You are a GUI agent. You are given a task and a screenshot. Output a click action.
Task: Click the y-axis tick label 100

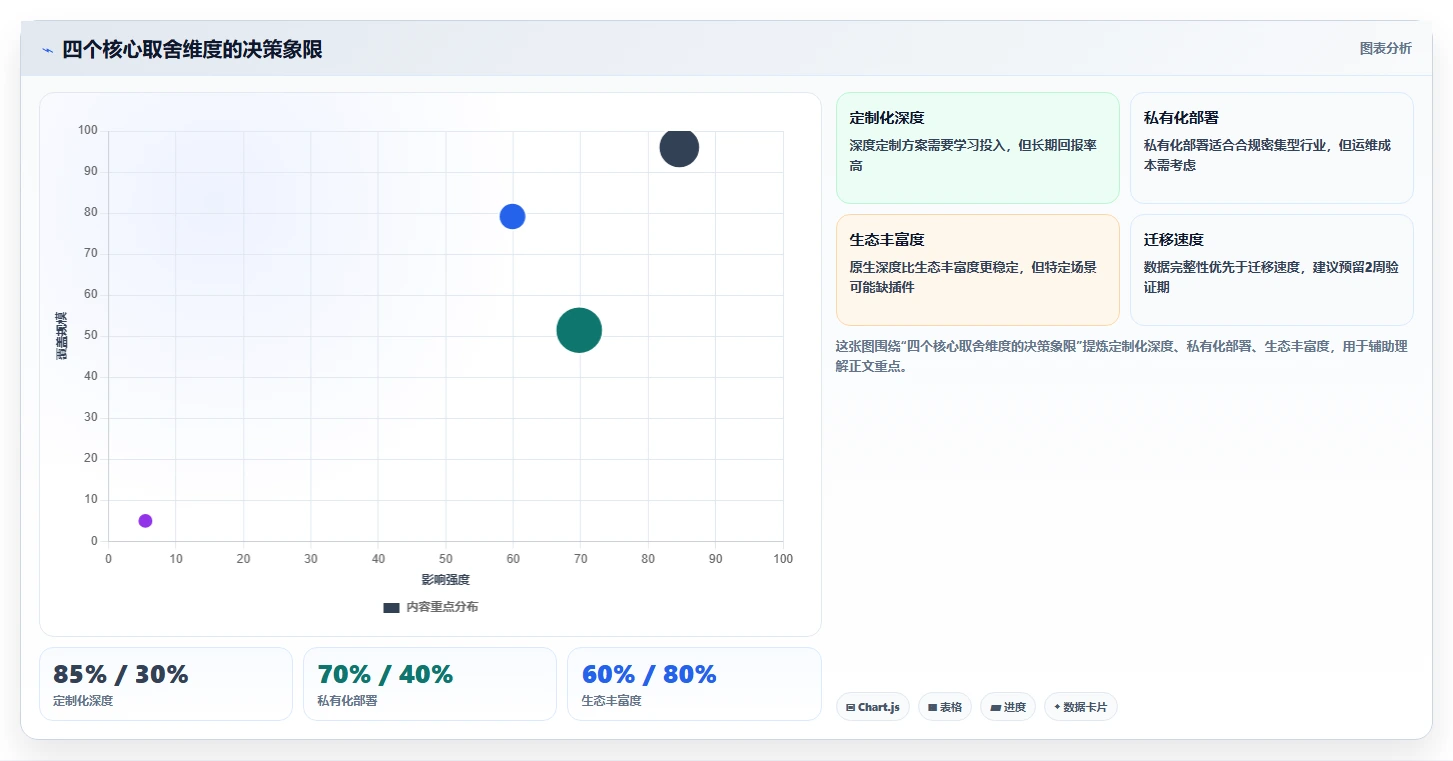point(88,130)
